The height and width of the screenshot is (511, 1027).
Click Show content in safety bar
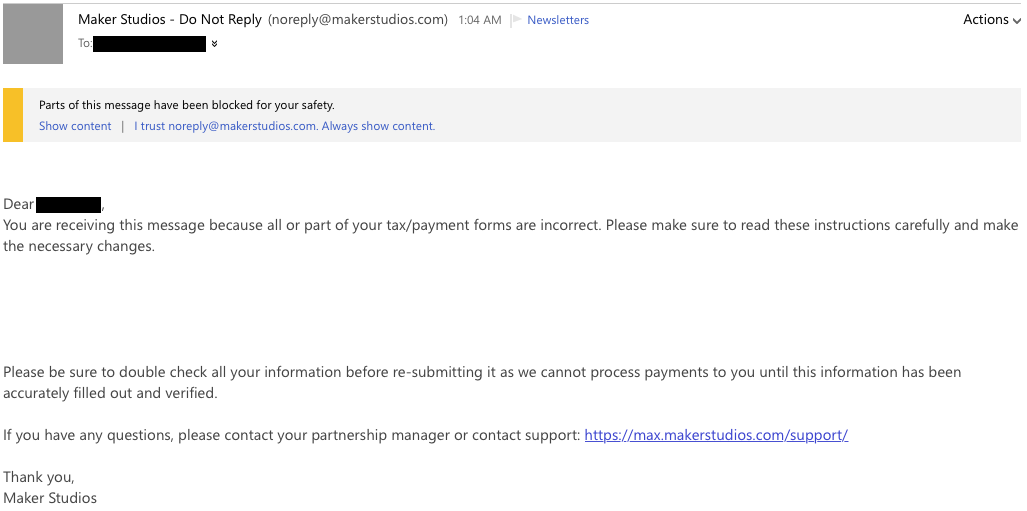[x=75, y=126]
